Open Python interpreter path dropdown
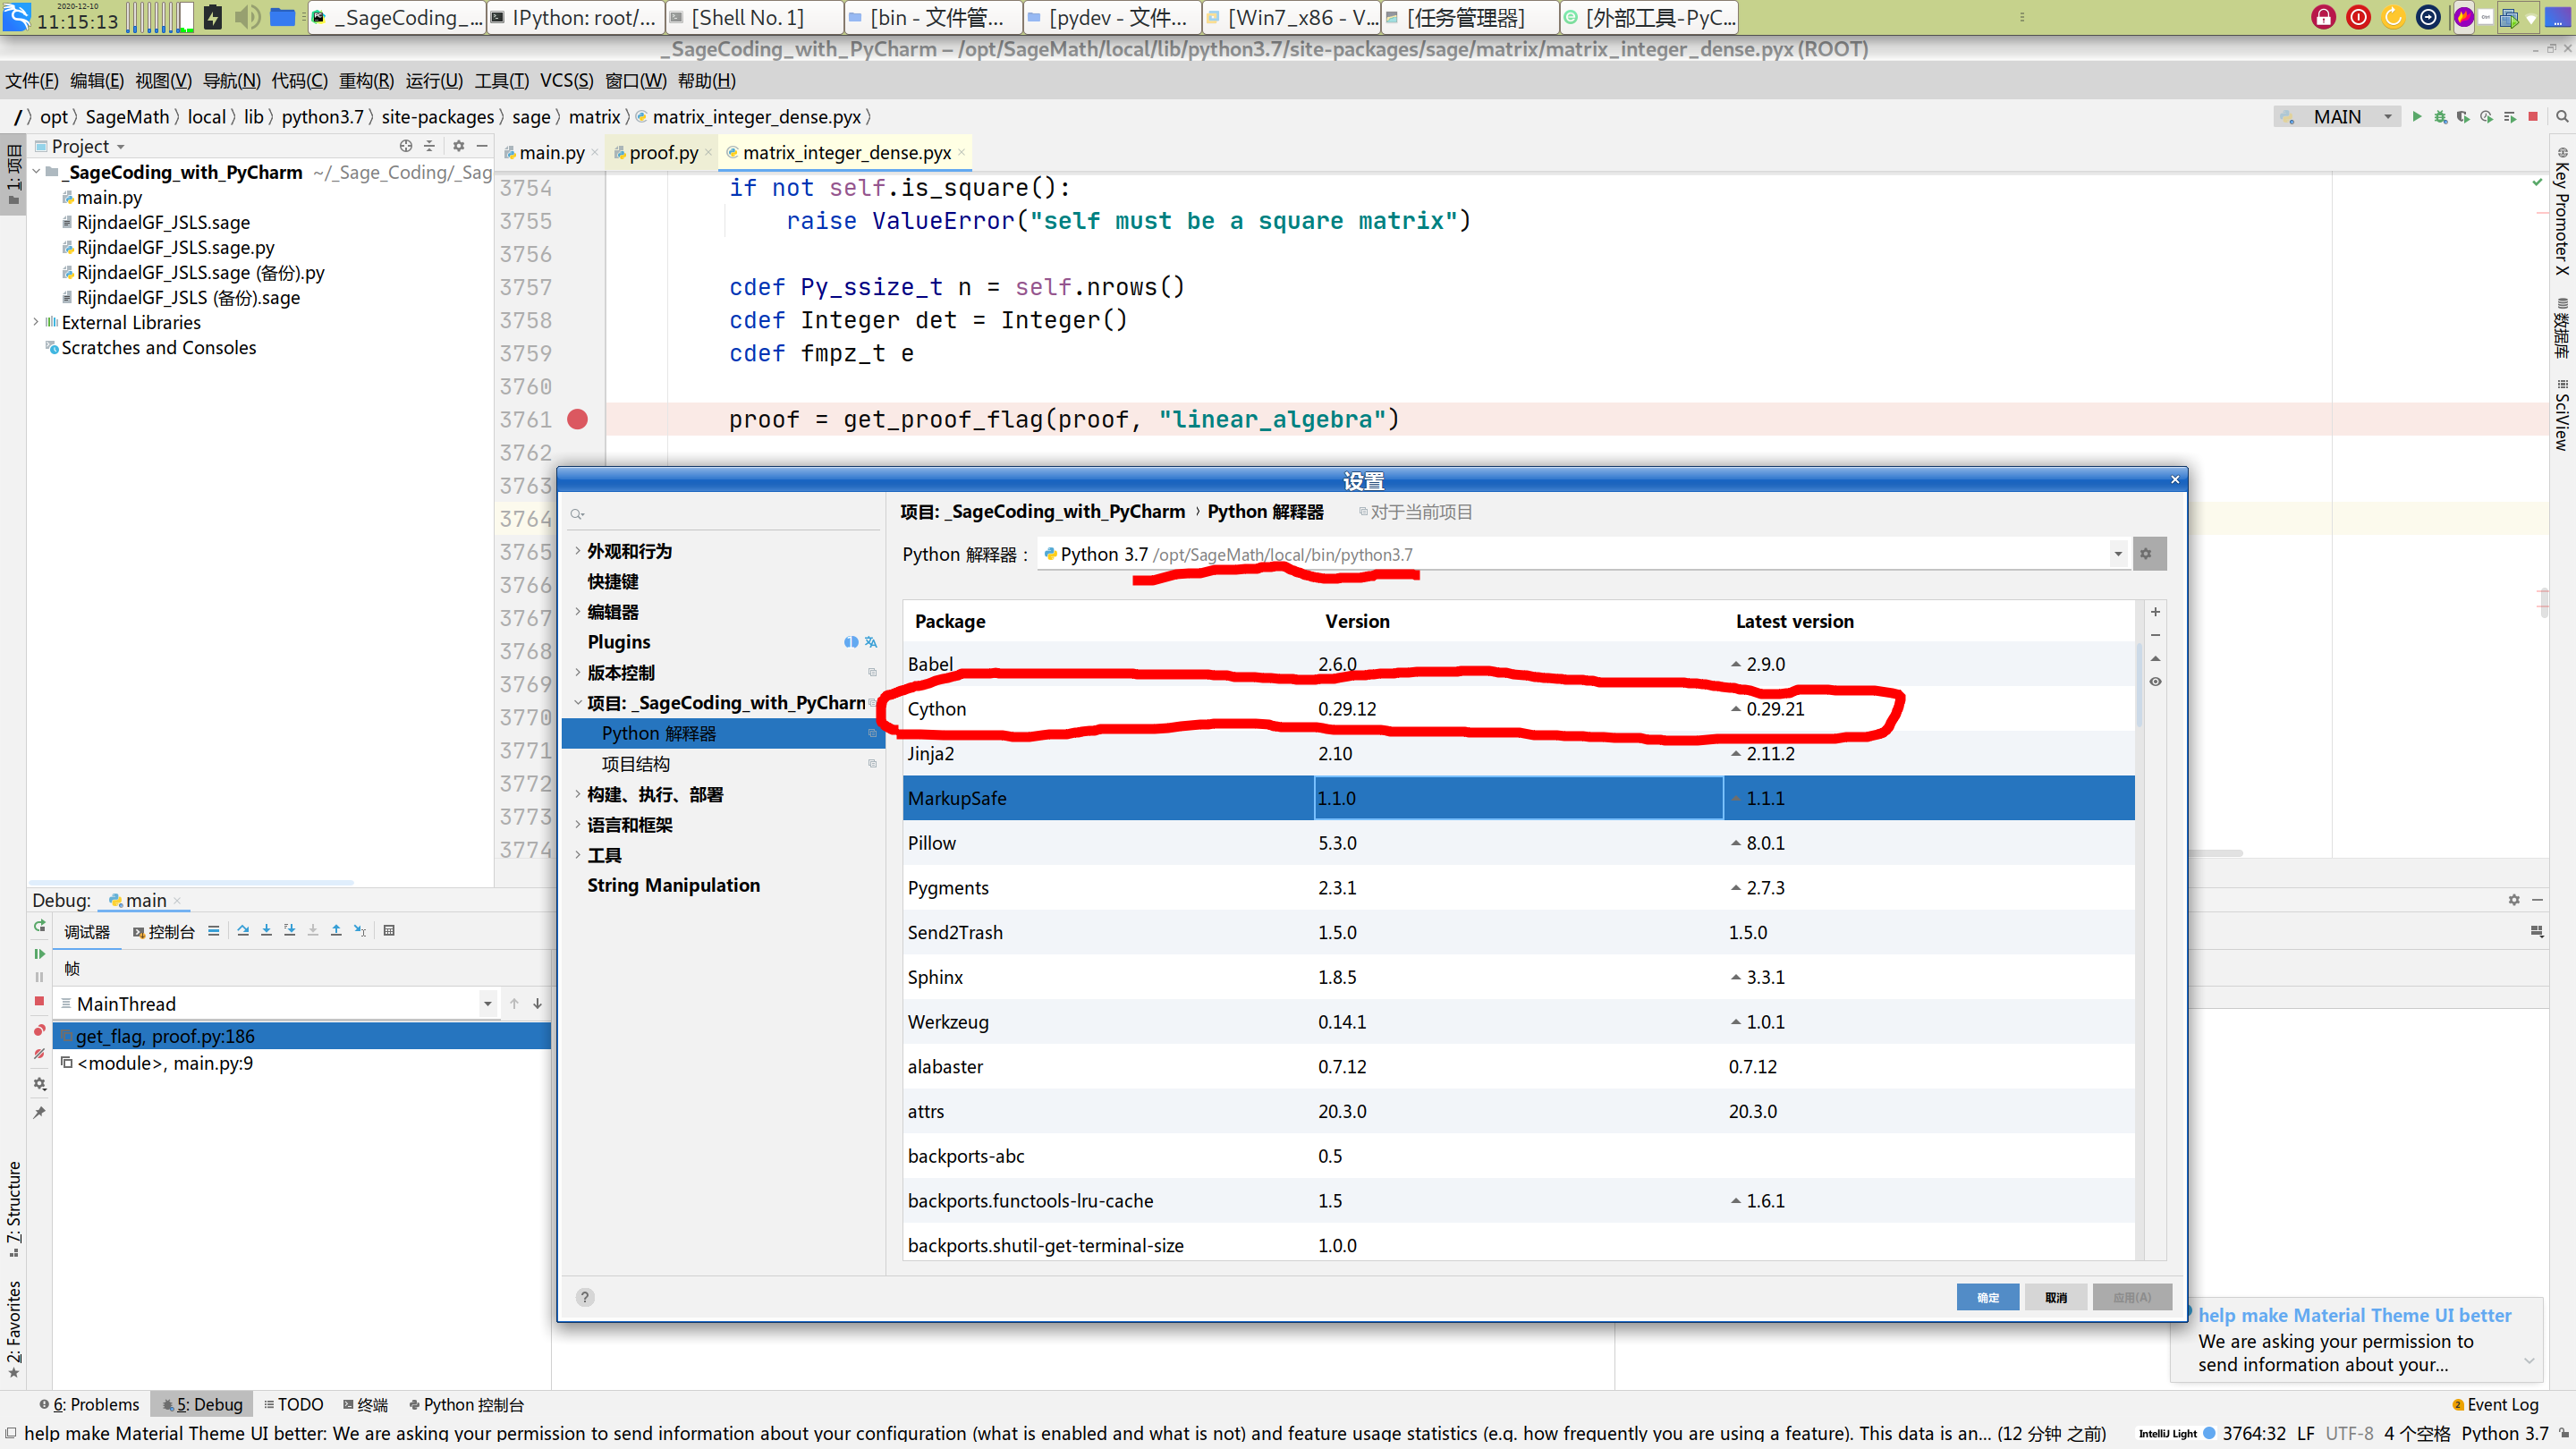This screenshot has height=1449, width=2576. tap(2117, 554)
